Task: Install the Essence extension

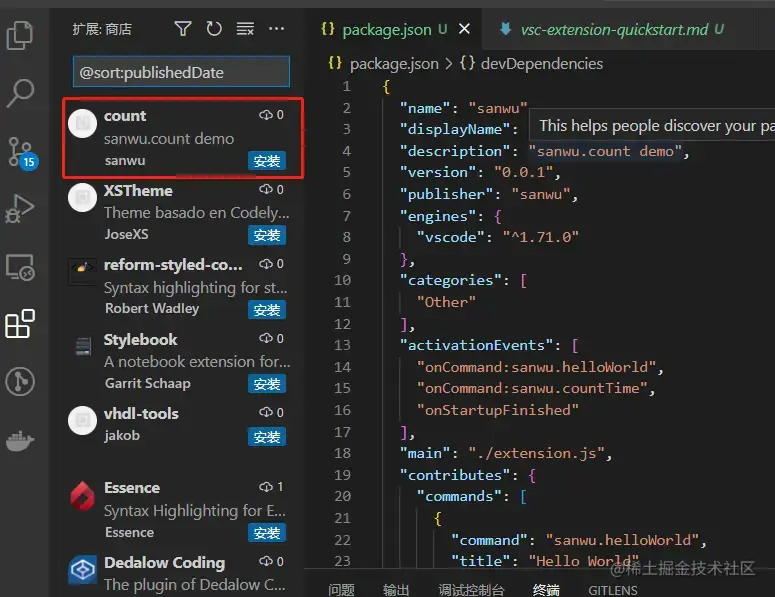Action: pyautogui.click(x=267, y=533)
